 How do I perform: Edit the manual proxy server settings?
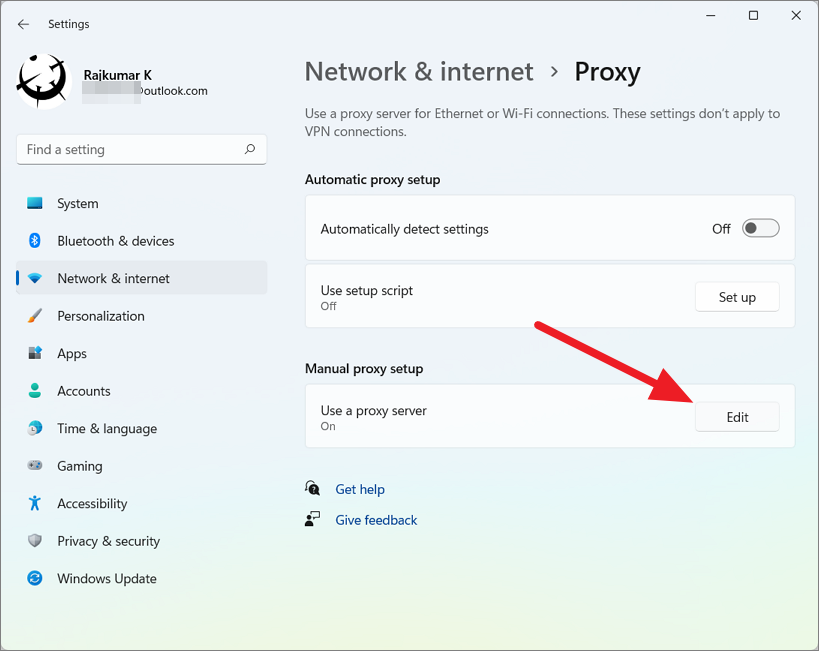(x=737, y=417)
